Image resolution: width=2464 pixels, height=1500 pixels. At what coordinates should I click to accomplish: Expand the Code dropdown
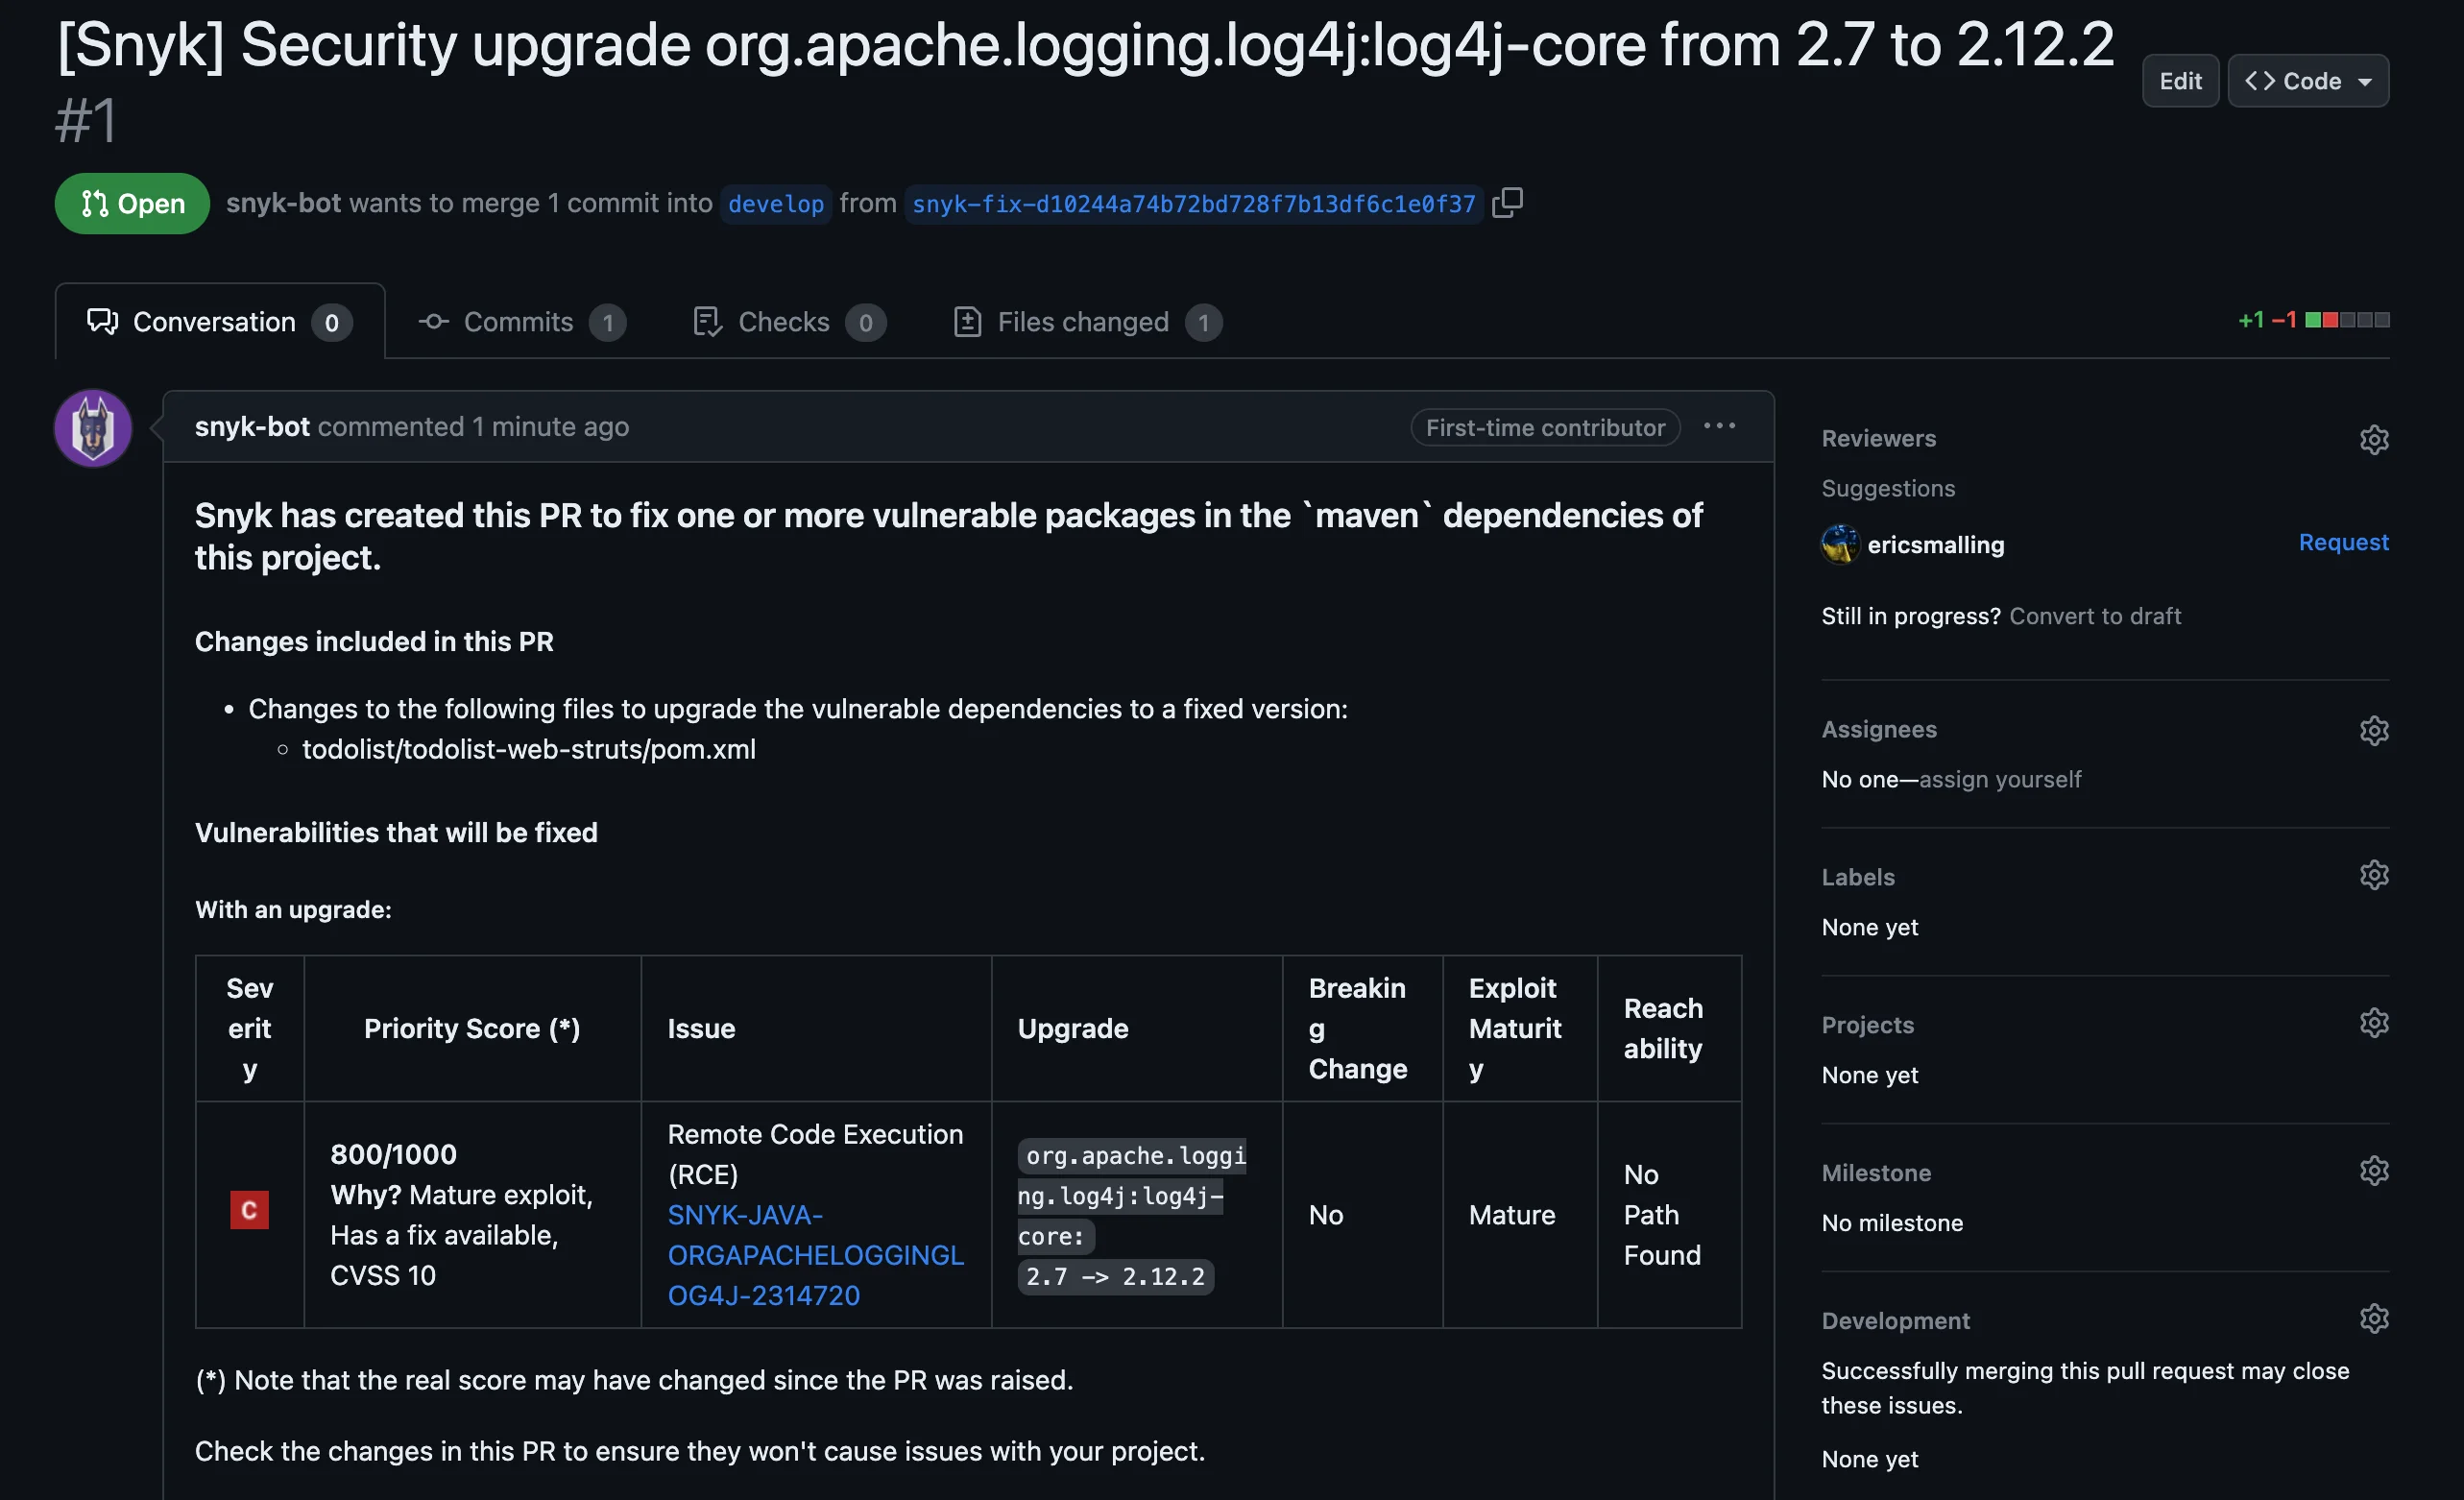click(x=2308, y=81)
